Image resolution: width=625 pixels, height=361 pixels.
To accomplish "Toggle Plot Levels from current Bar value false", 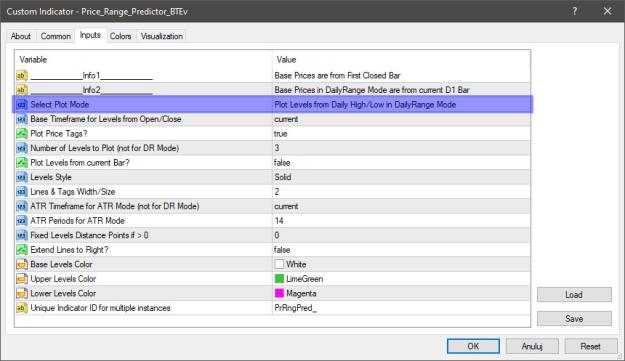I will click(x=401, y=163).
